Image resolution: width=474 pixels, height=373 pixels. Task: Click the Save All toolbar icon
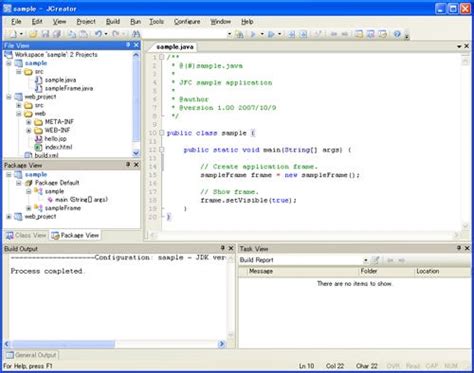[x=57, y=34]
